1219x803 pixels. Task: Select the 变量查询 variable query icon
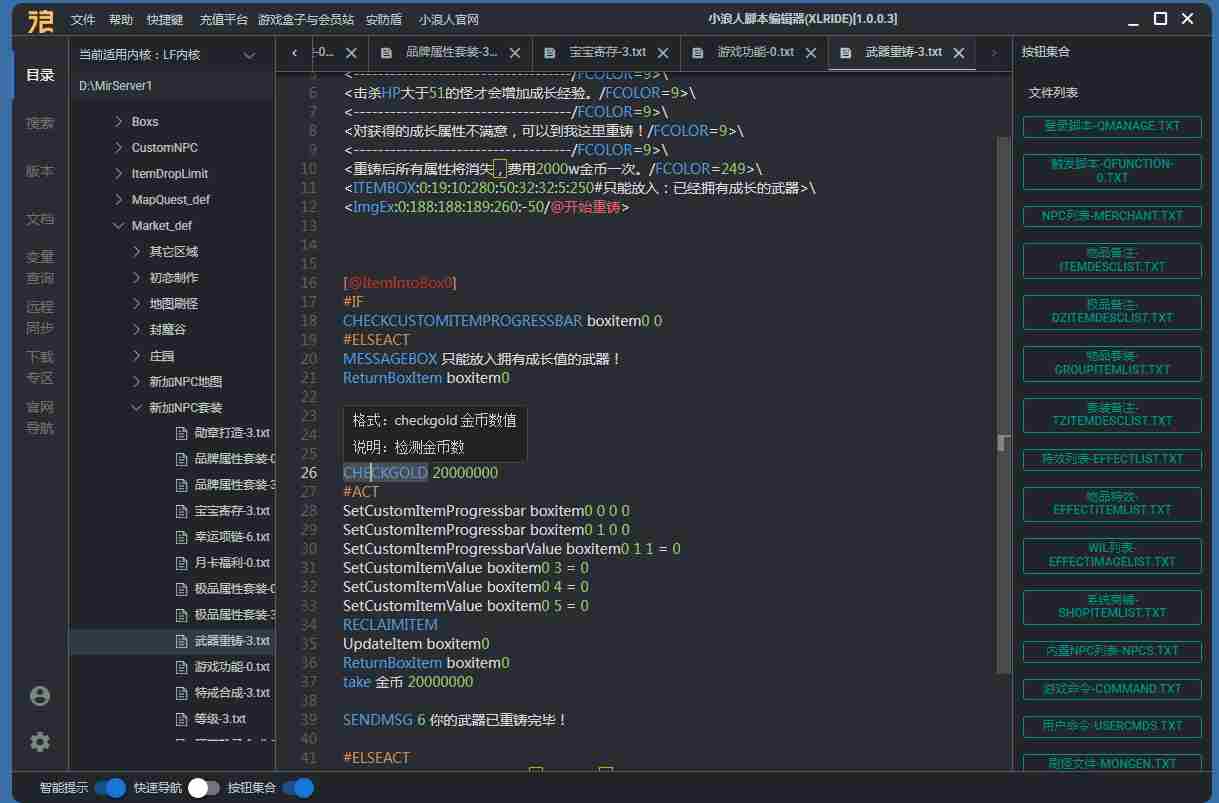pos(39,267)
